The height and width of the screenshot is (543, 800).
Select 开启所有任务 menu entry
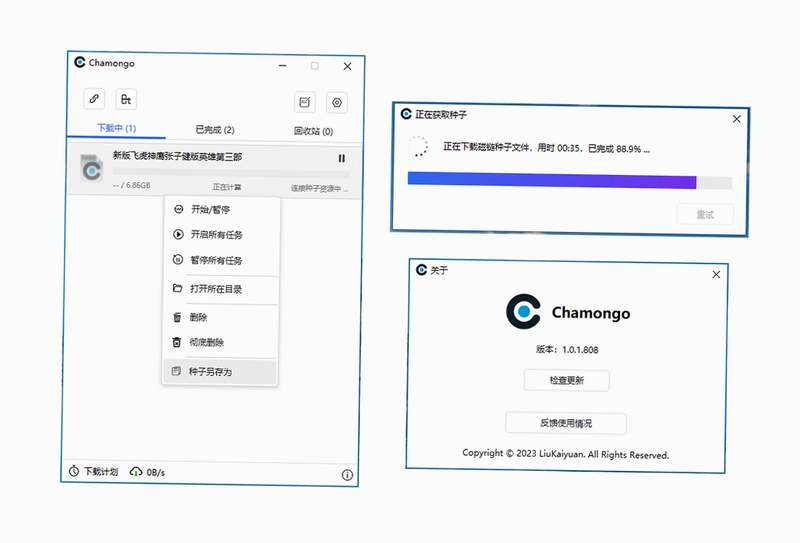(x=220, y=234)
